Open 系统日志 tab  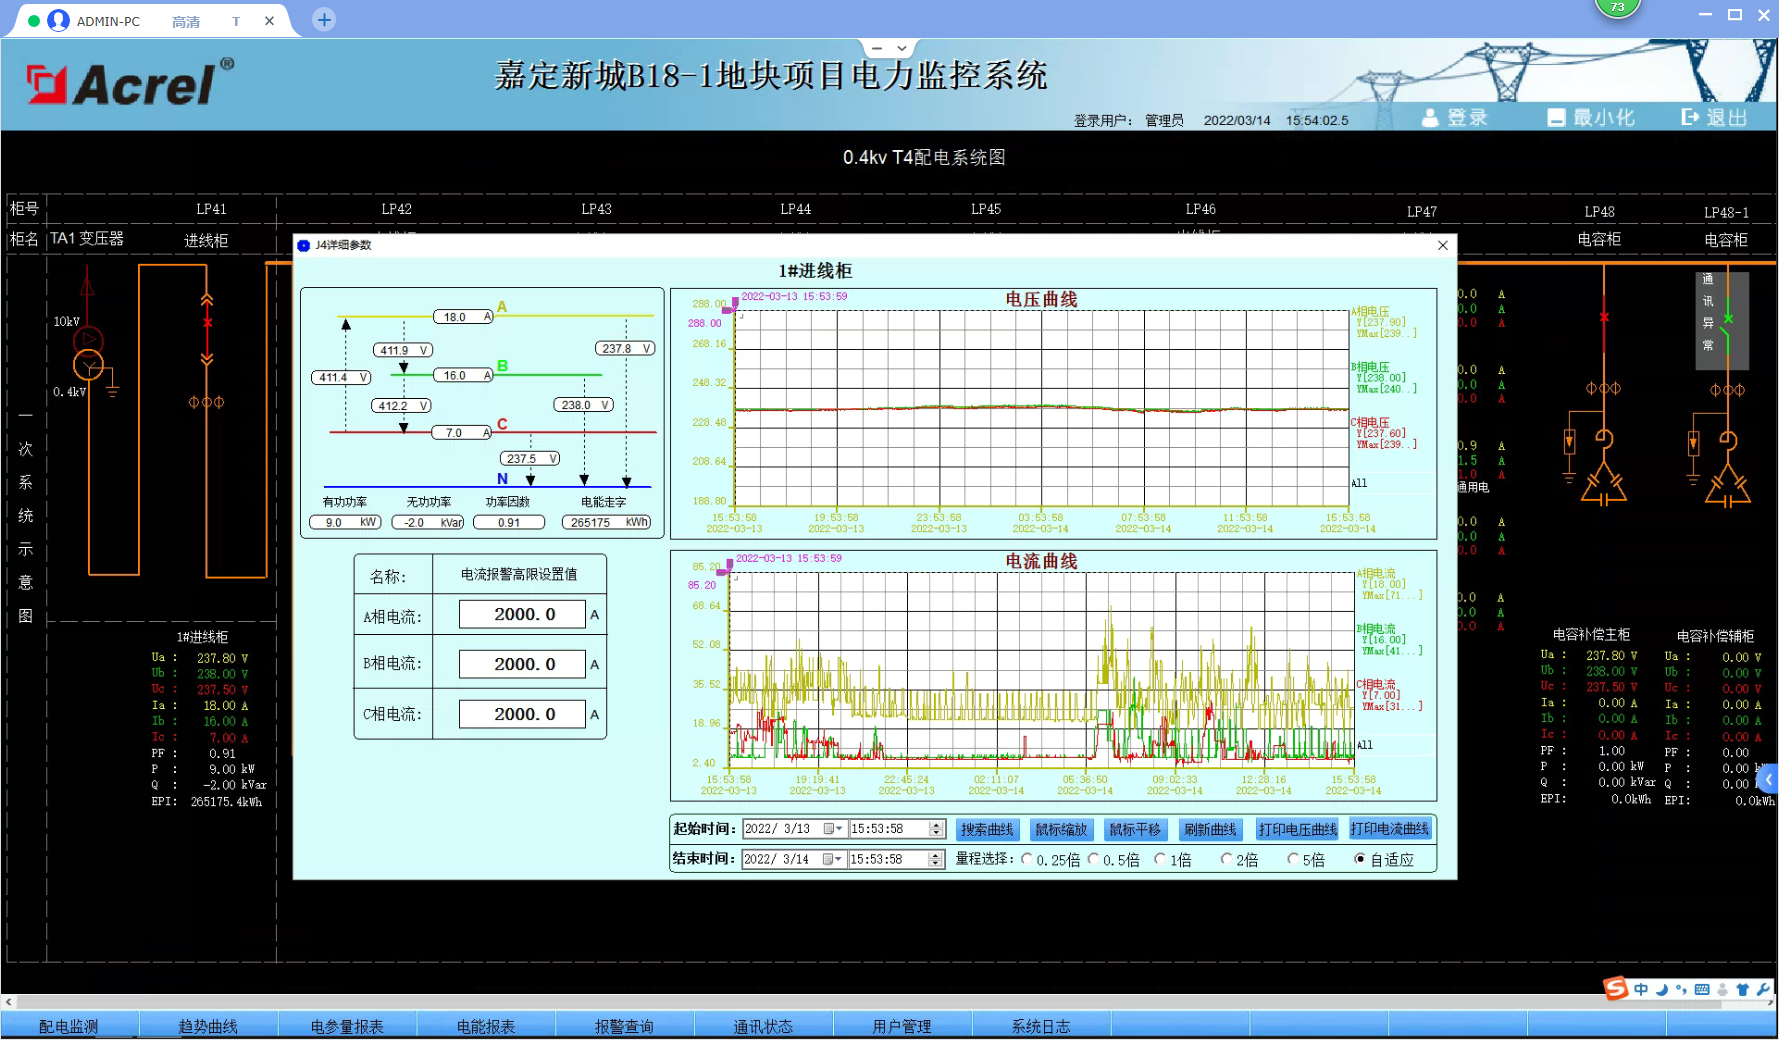coord(1041,1026)
